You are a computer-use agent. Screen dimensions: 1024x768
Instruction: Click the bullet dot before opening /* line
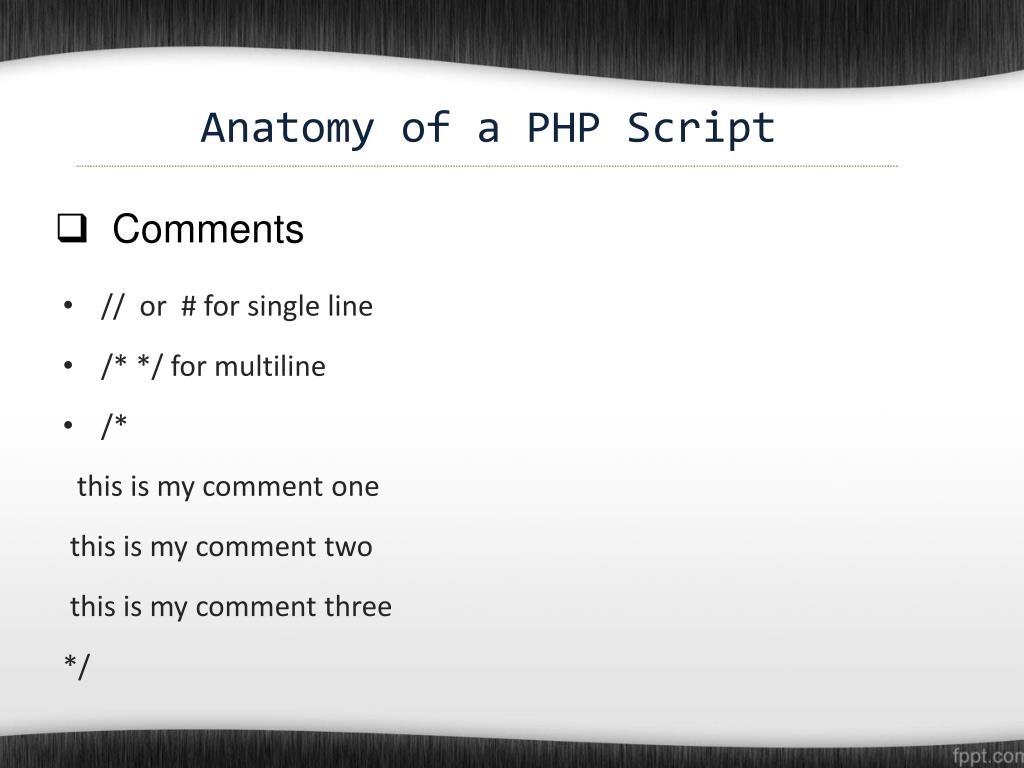(67, 426)
